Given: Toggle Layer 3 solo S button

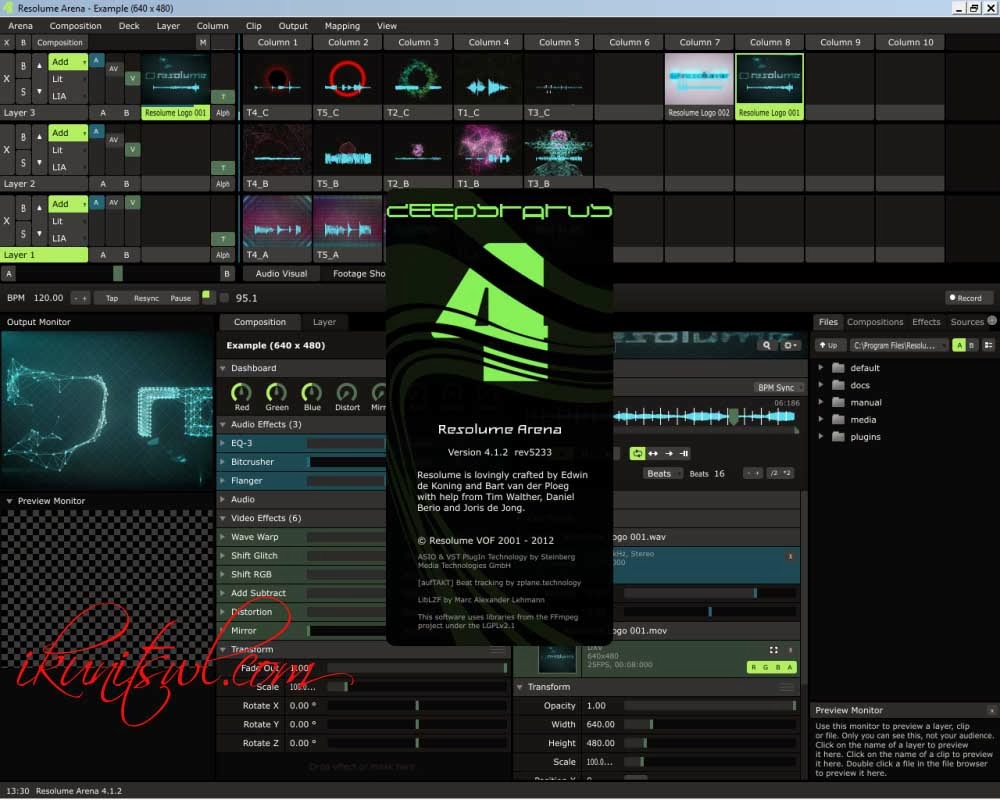Looking at the screenshot, I should (23, 92).
